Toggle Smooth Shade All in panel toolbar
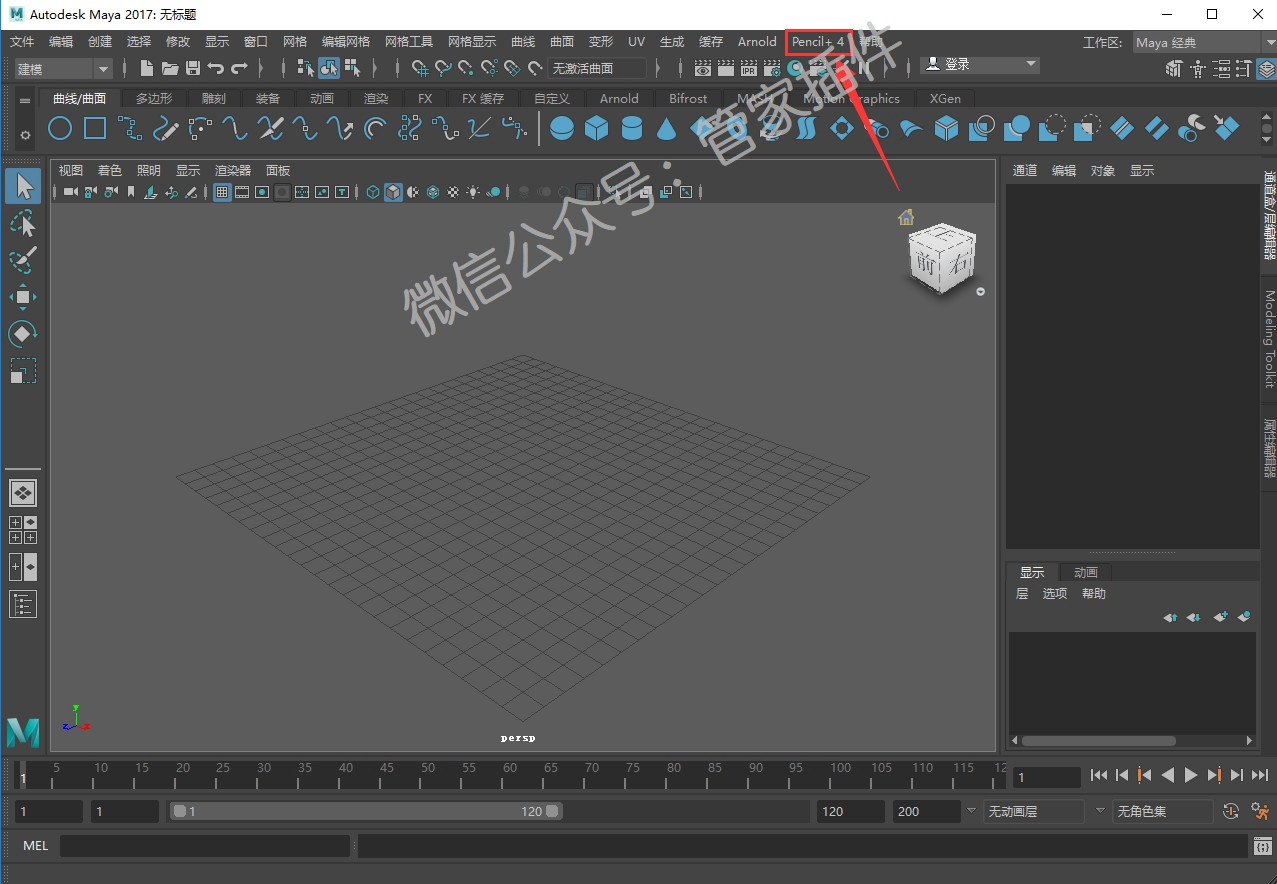1277x884 pixels. coord(394,192)
